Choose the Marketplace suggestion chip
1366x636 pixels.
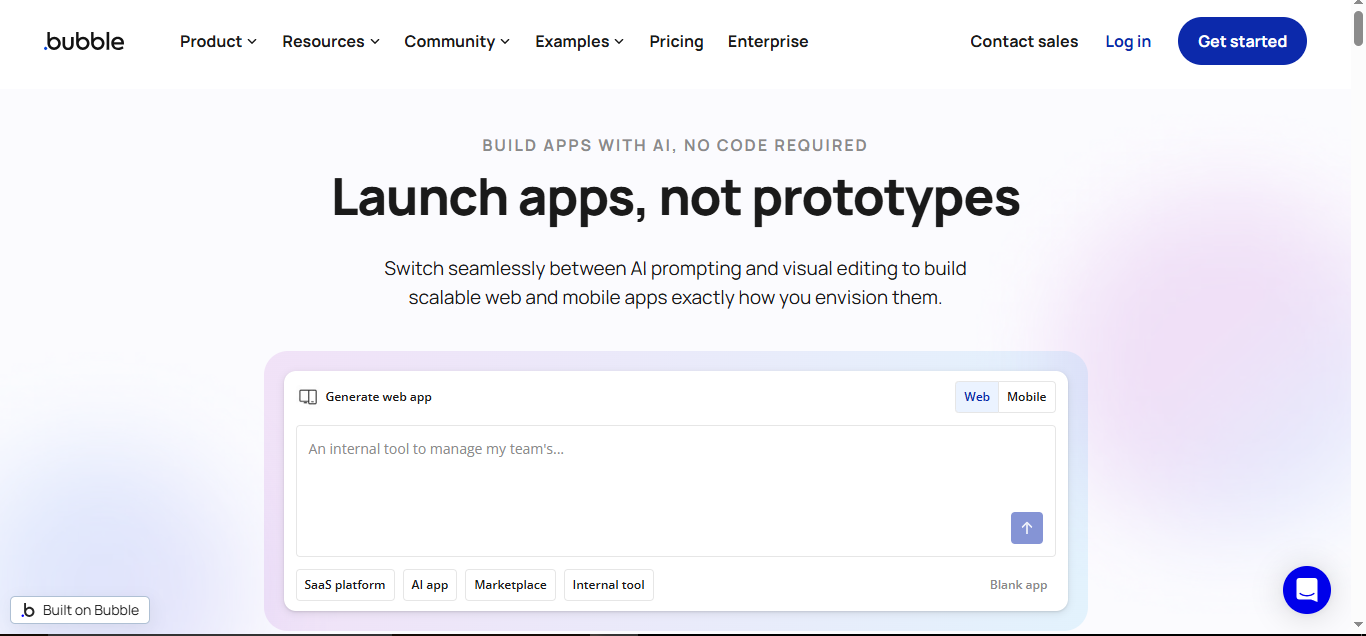510,585
